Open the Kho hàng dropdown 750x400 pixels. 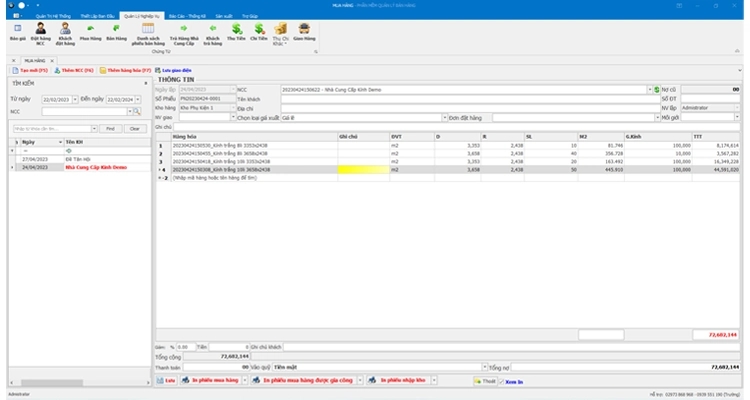[x=230, y=107]
